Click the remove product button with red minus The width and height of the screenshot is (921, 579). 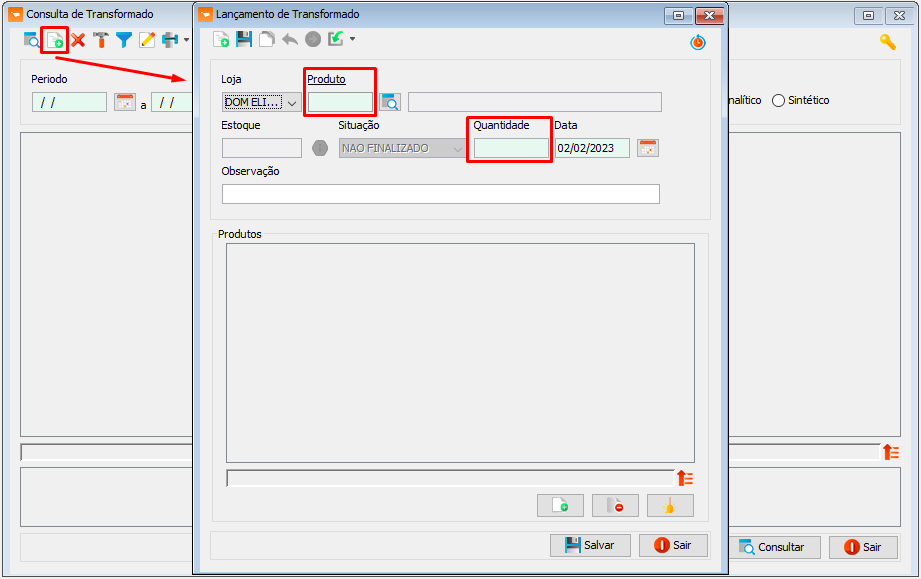(615, 506)
